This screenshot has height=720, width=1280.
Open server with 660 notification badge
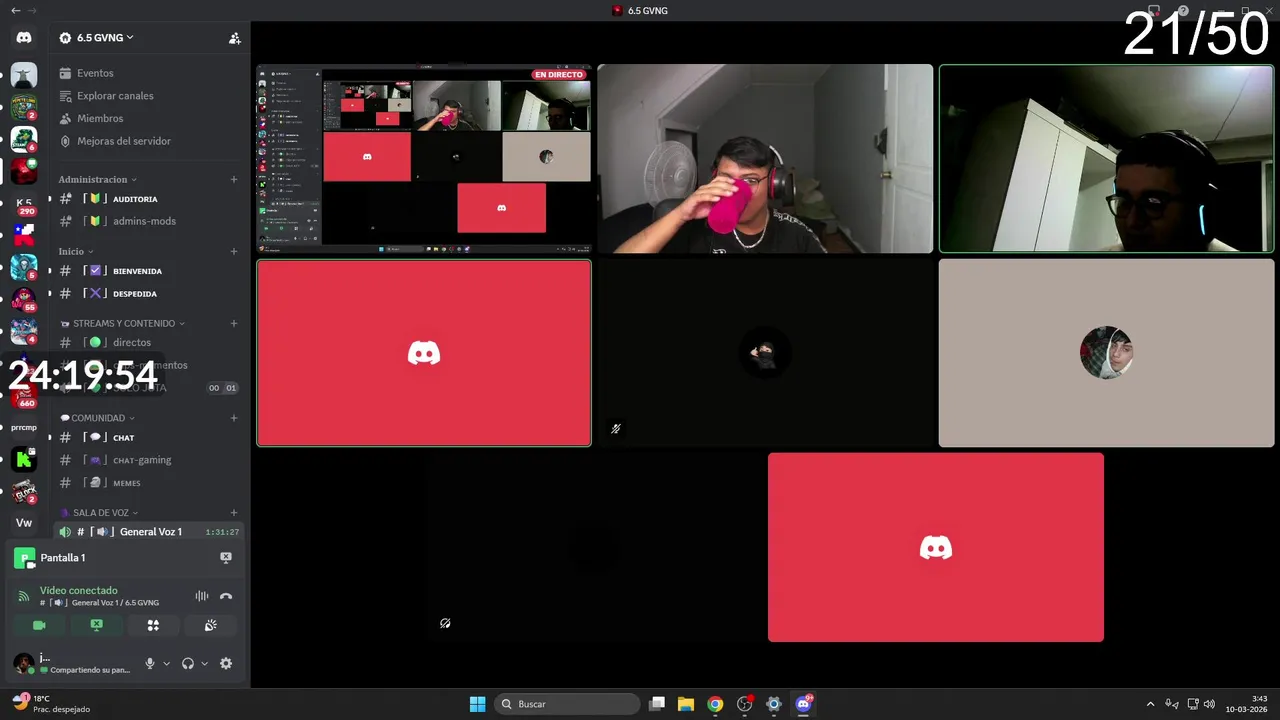tap(24, 396)
